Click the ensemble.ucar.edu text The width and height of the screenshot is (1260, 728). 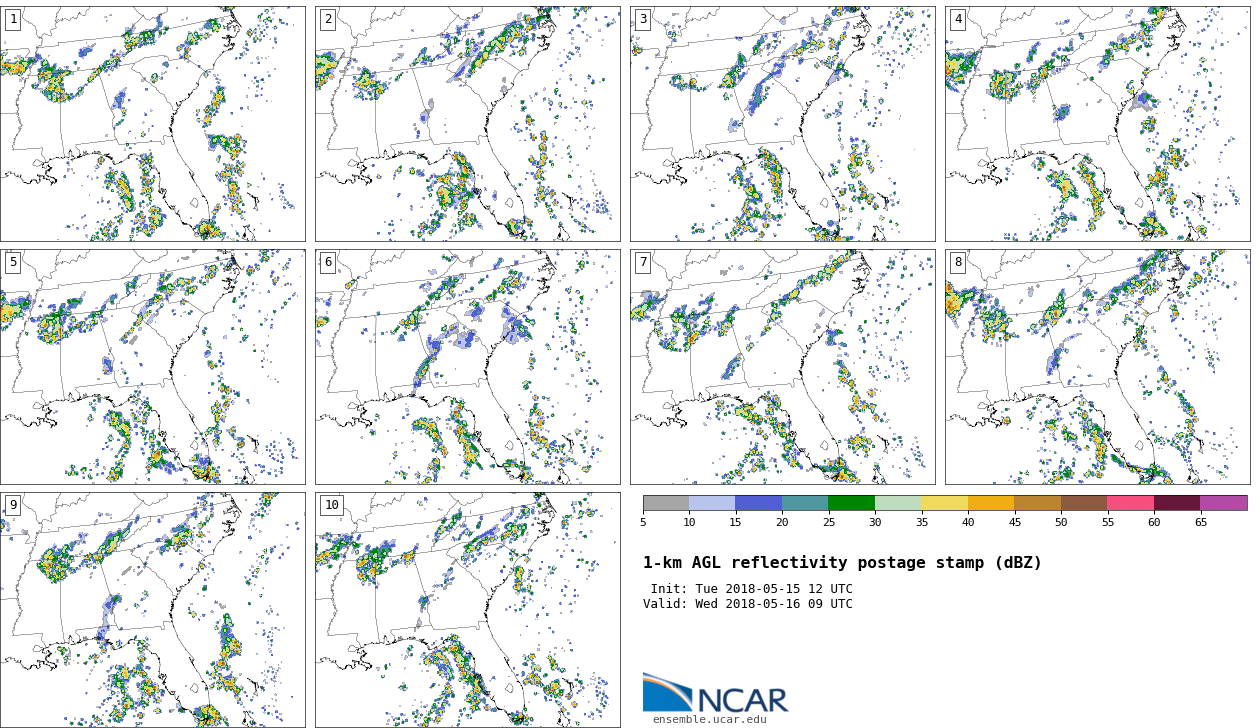point(710,719)
